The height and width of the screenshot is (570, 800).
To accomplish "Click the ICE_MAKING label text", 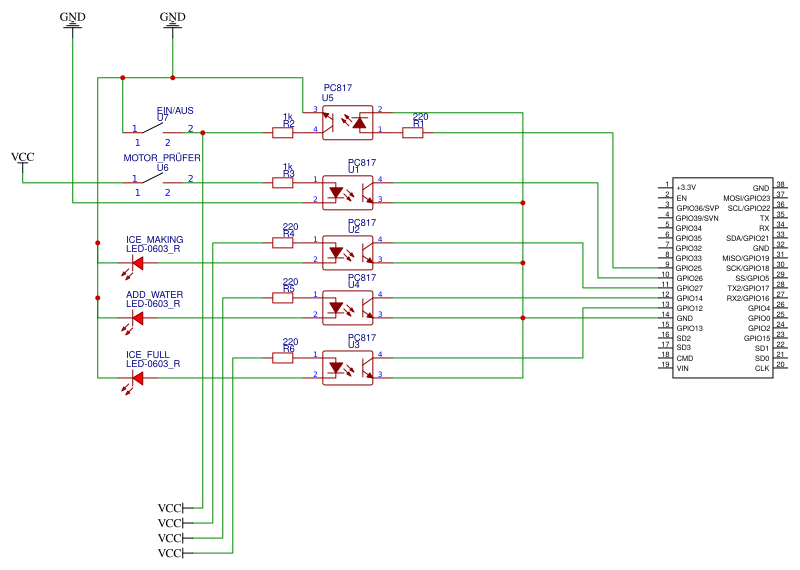I will (x=155, y=239).
